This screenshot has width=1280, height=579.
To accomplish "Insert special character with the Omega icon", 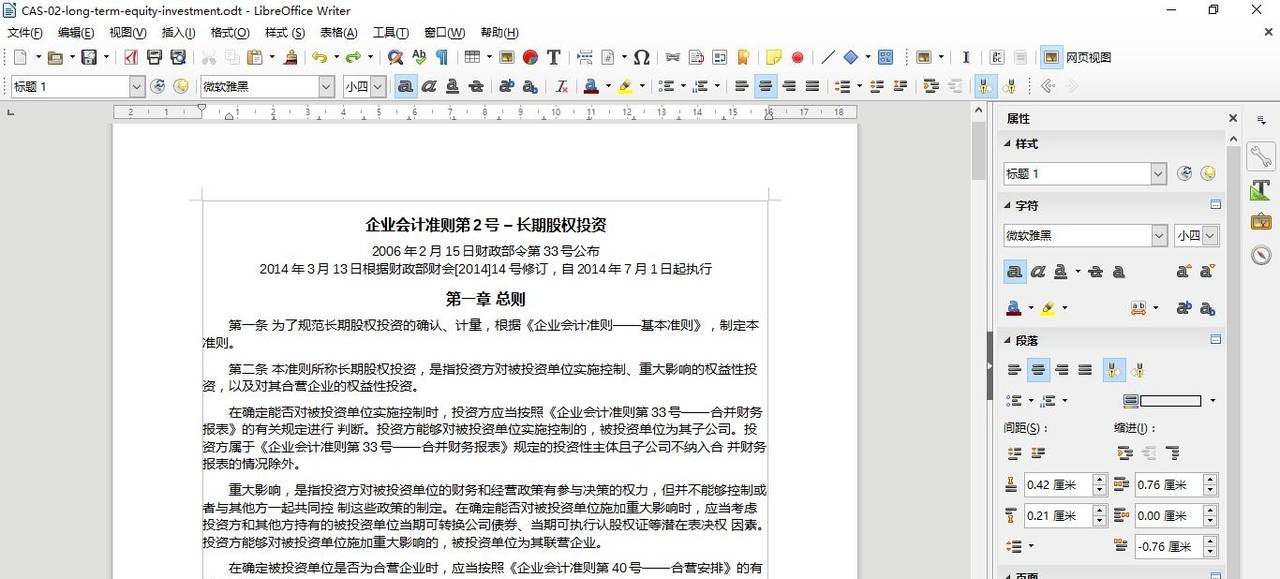I will (x=640, y=57).
